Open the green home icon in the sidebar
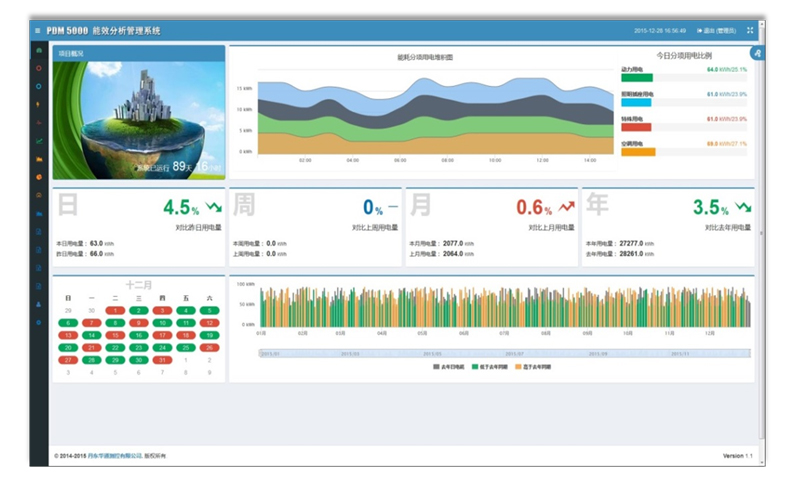Screen dimensions: 798x481 point(38,50)
